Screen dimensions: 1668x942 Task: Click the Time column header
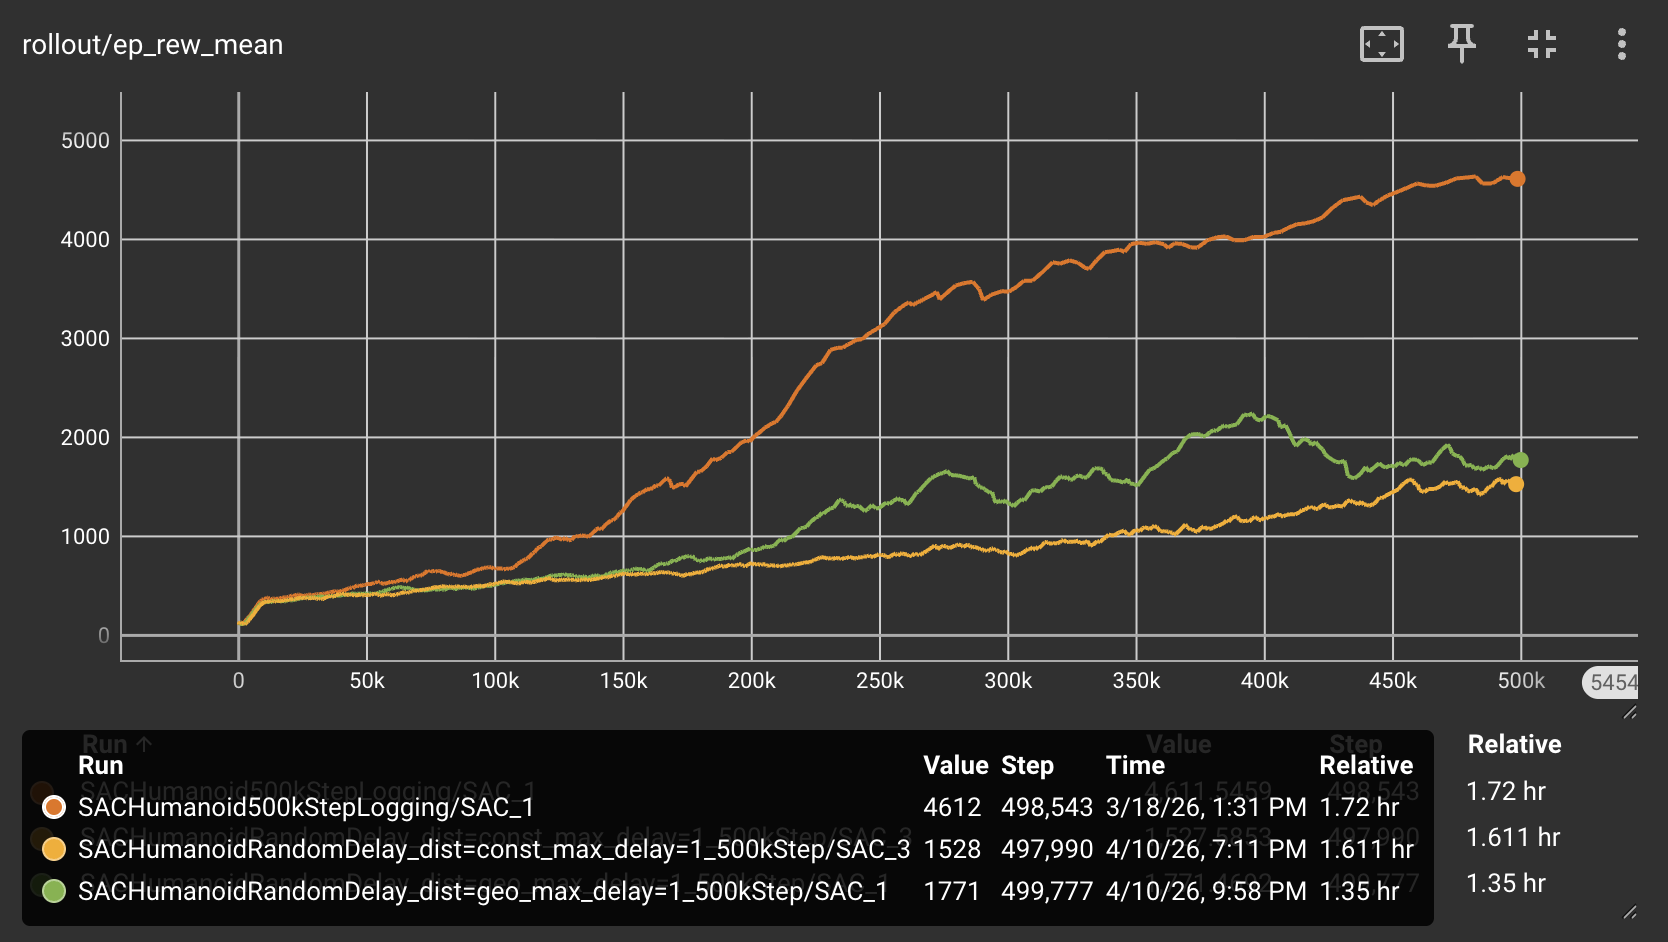click(1135, 765)
